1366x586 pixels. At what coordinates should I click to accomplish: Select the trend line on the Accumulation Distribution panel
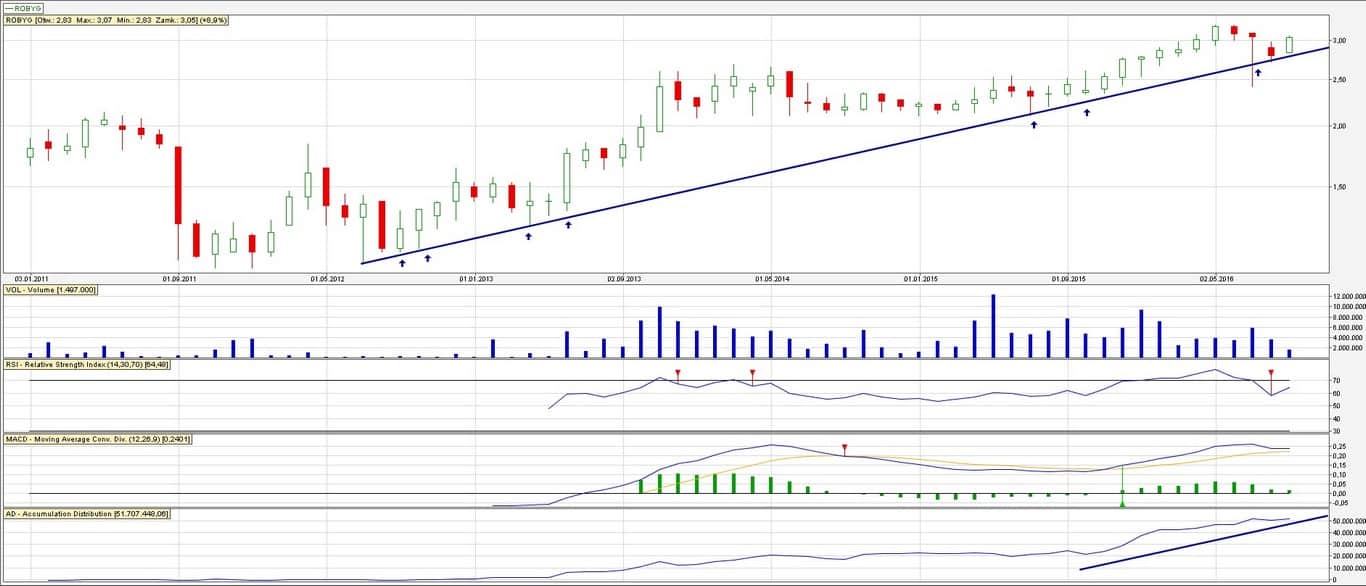point(1200,543)
